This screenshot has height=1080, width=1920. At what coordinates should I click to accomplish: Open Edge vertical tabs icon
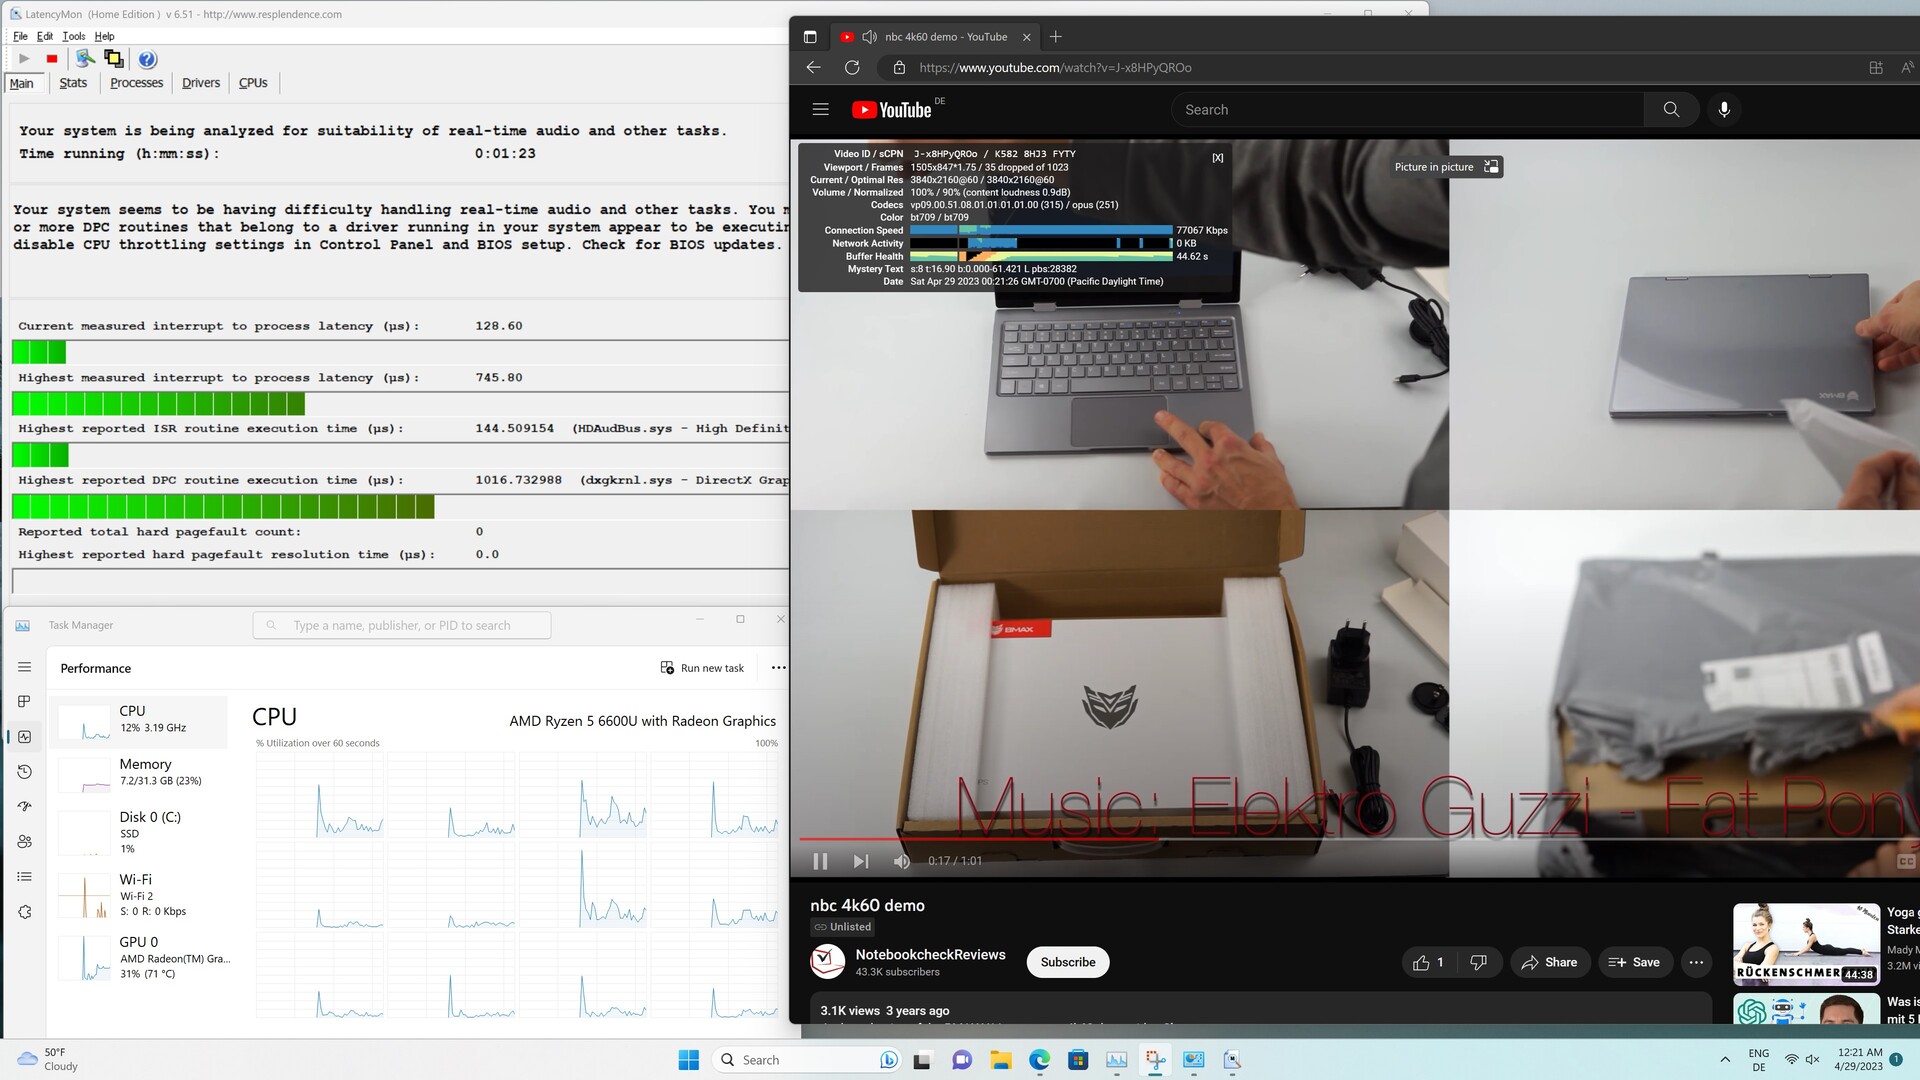coord(810,37)
